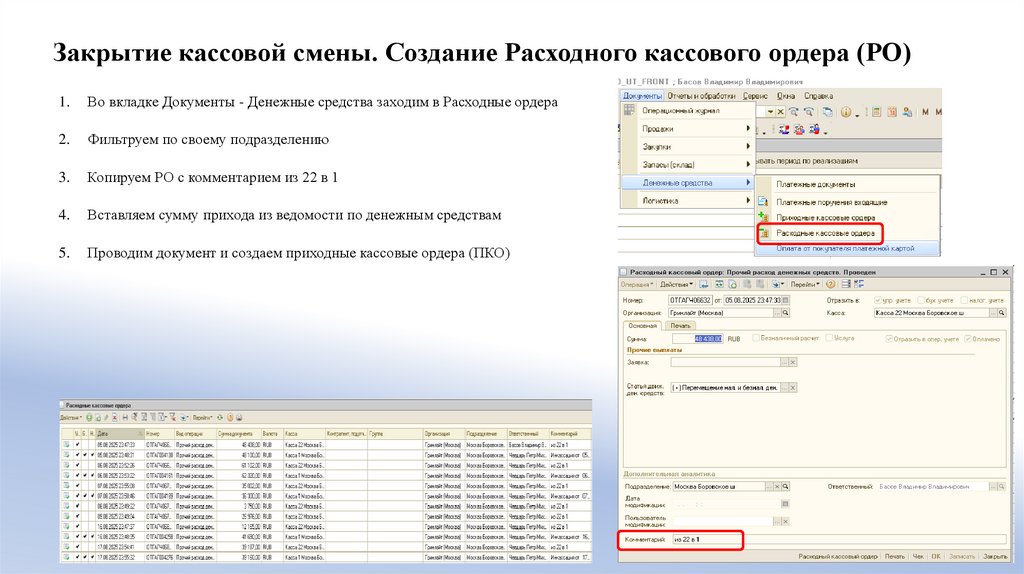This screenshot has width=1024, height=574.
Task: Click the Сумма input field
Action: pos(697,339)
